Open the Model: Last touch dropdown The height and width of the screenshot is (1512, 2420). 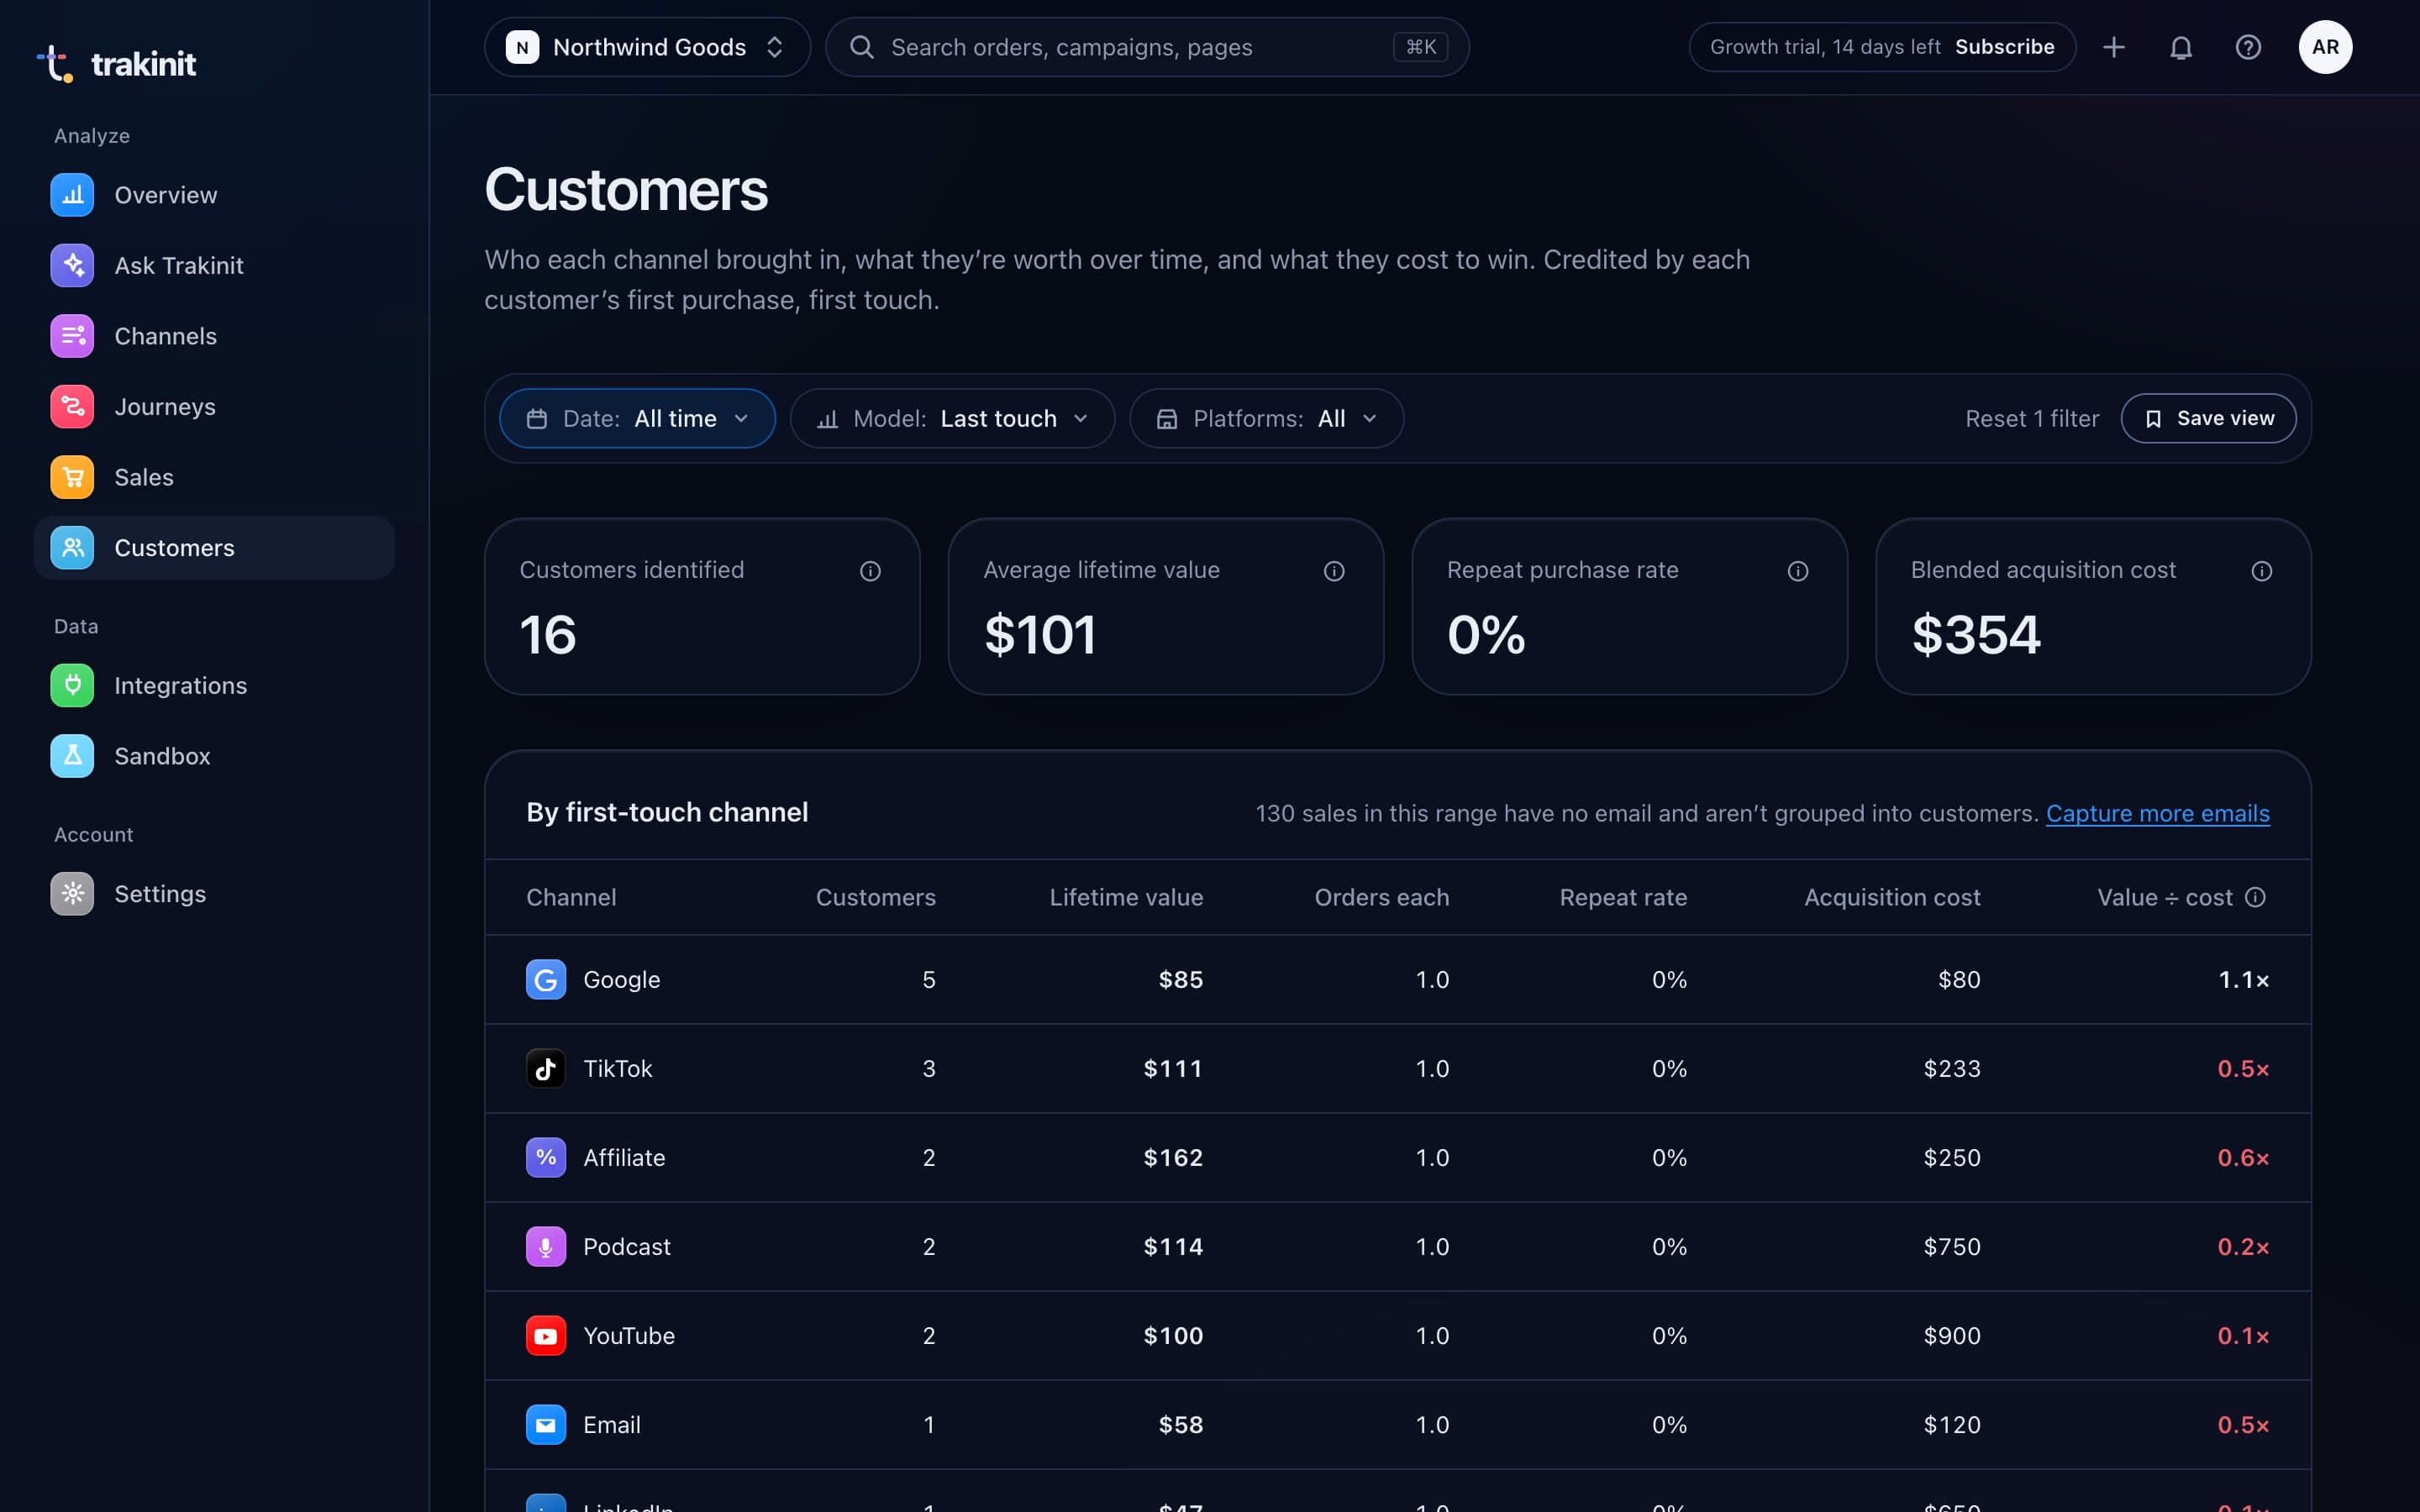tap(952, 418)
